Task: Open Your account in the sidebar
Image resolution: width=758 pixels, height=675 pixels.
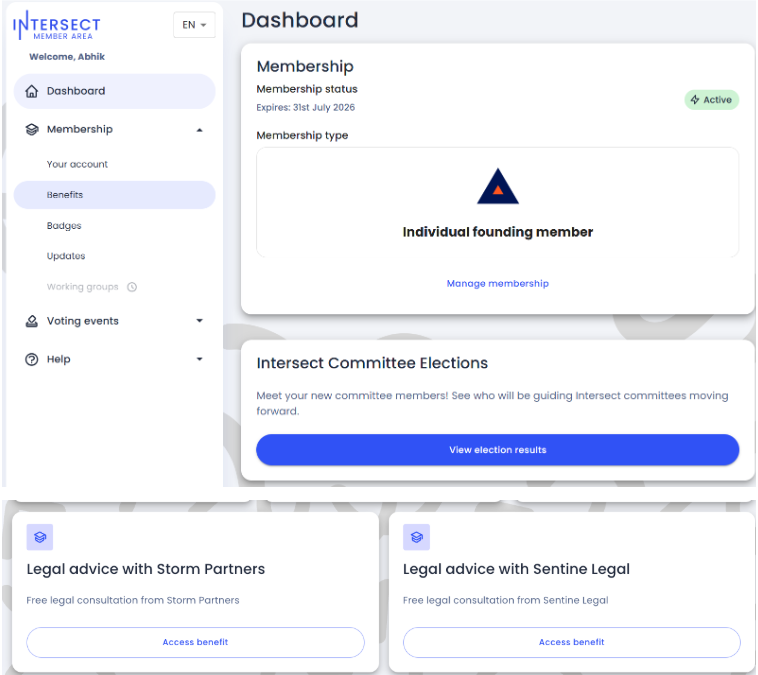Action: (77, 164)
